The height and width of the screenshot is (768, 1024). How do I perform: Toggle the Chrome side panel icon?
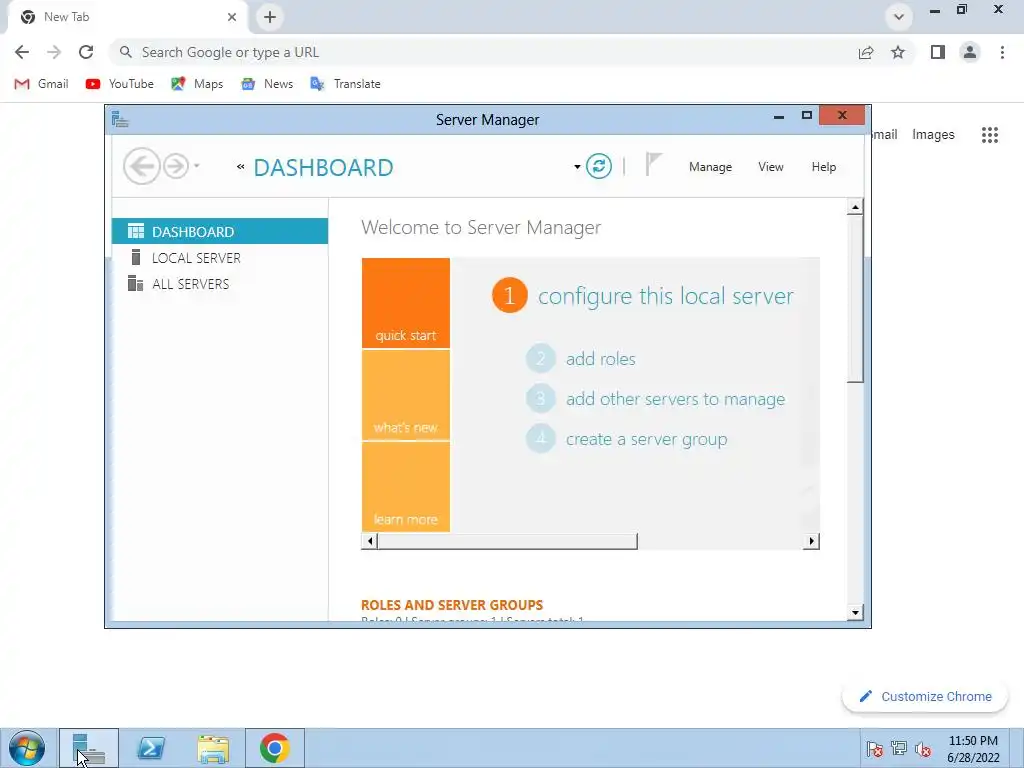click(x=938, y=52)
